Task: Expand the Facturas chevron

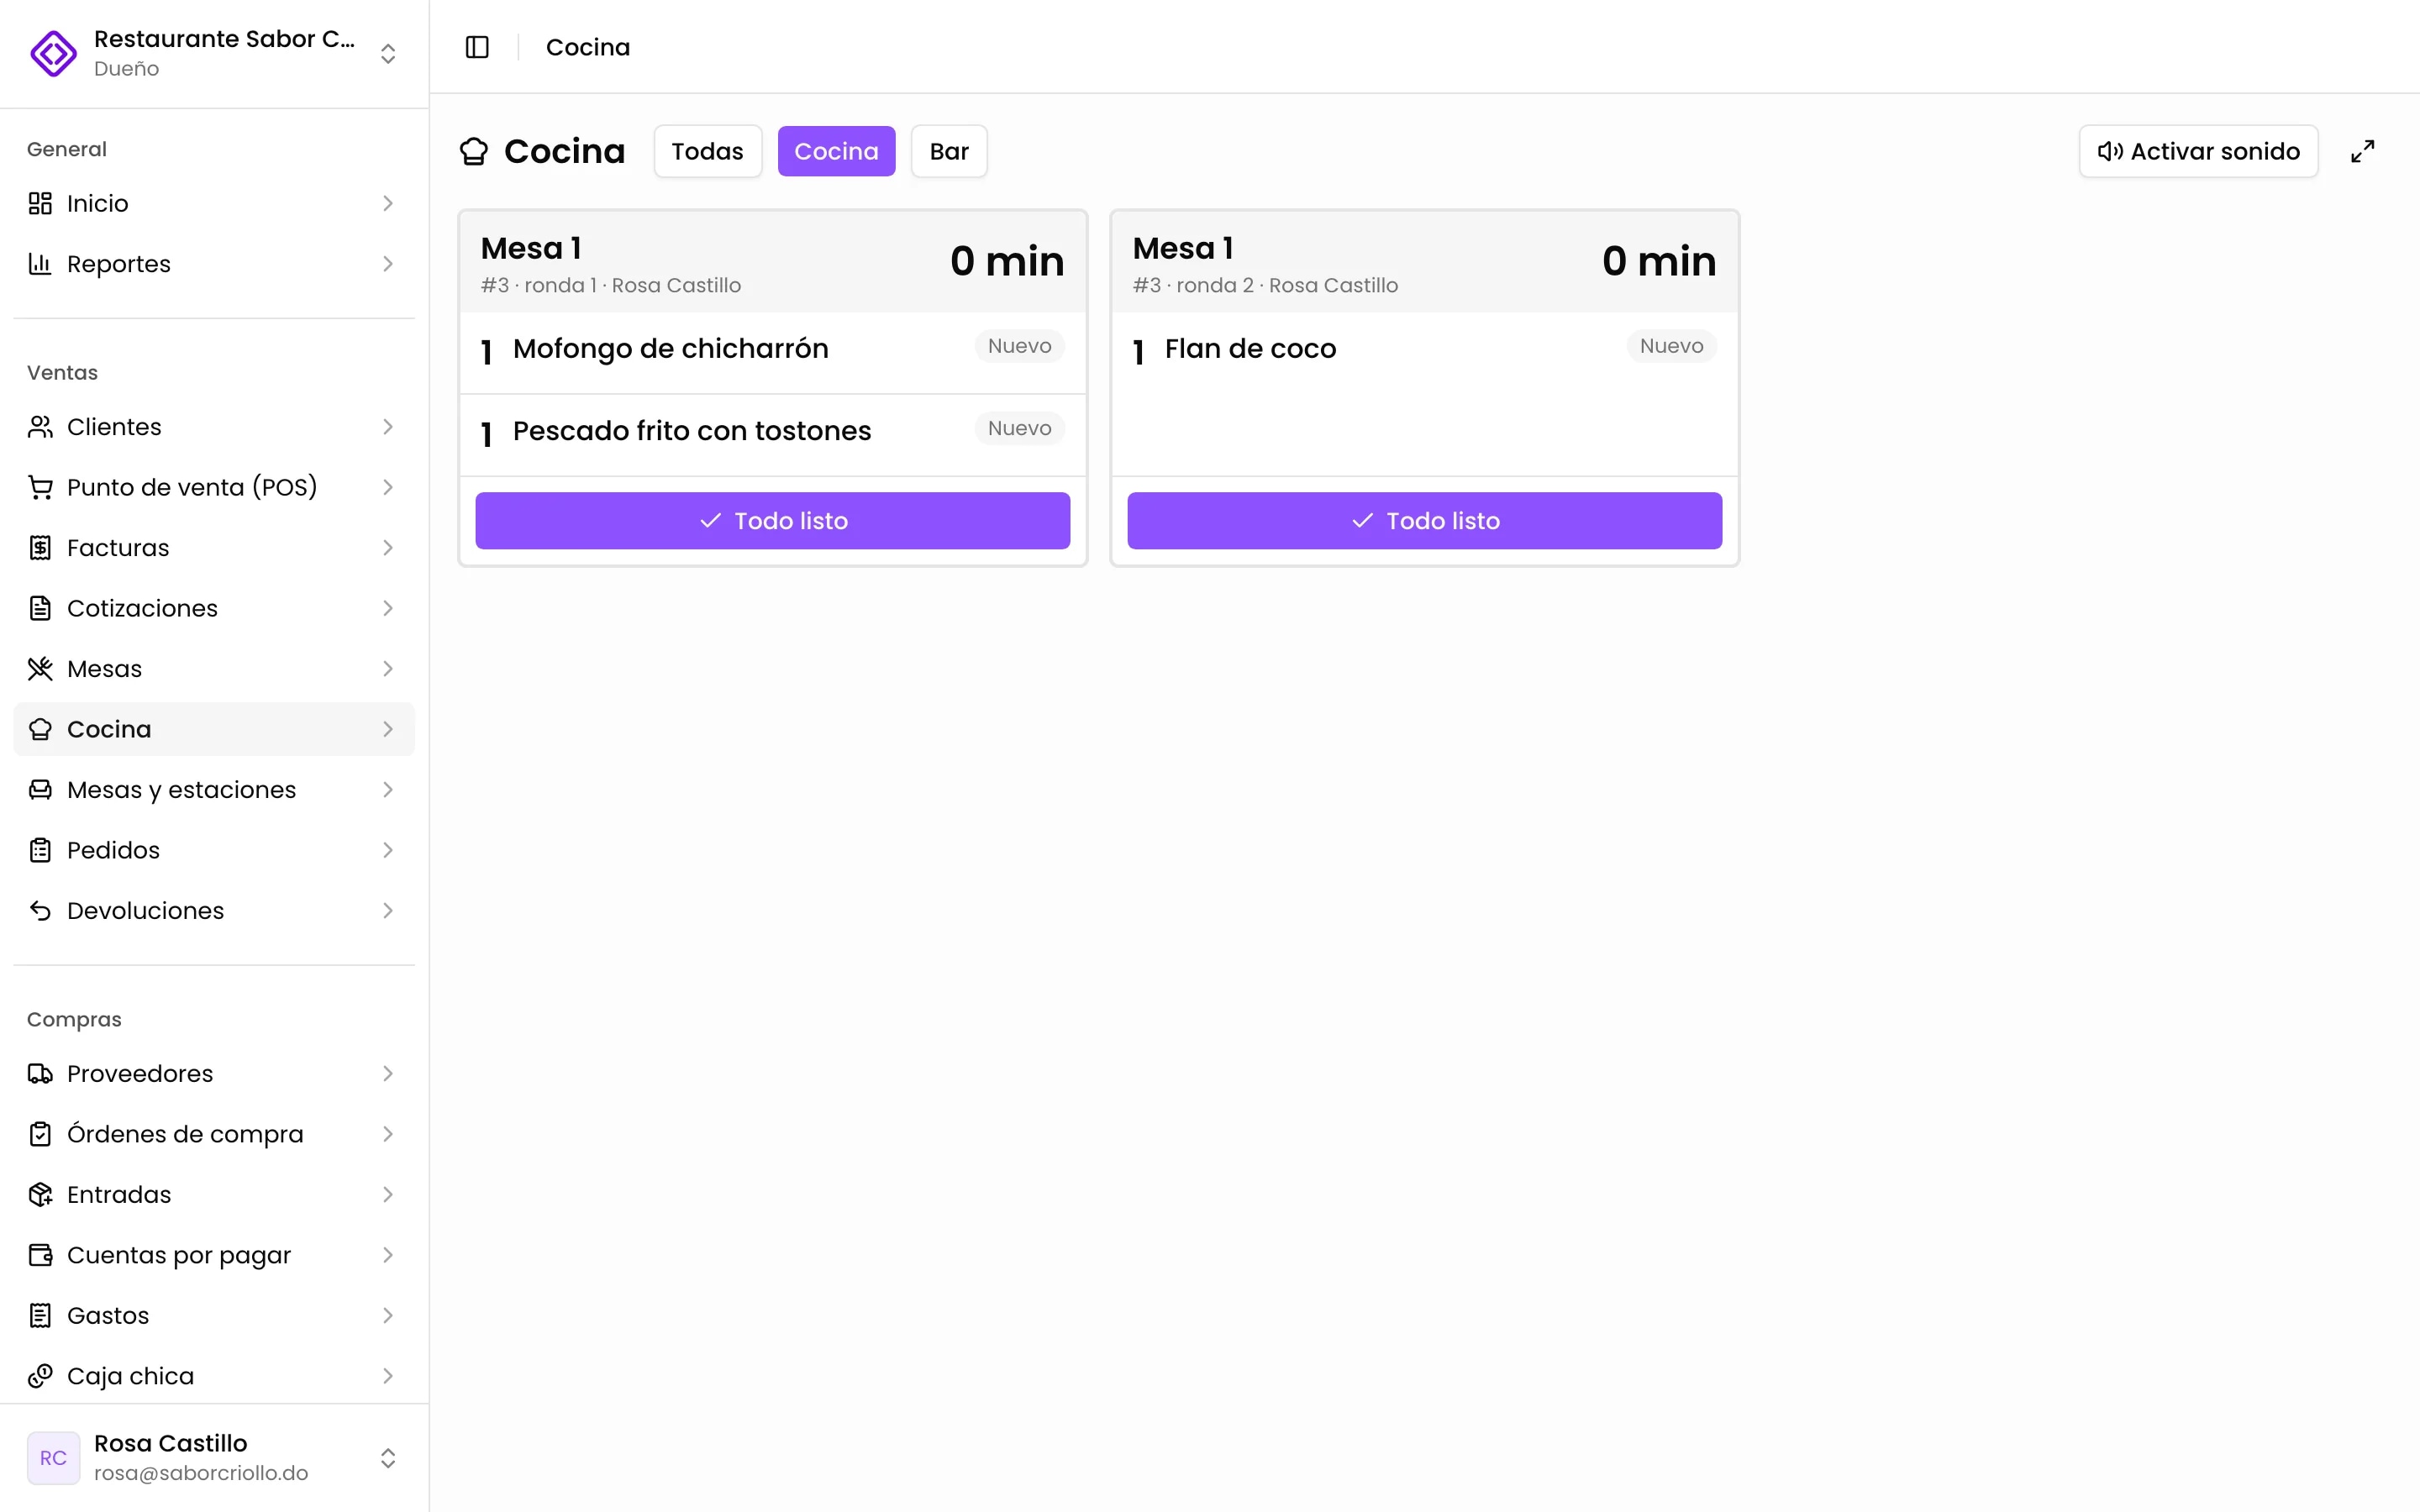Action: [388, 548]
